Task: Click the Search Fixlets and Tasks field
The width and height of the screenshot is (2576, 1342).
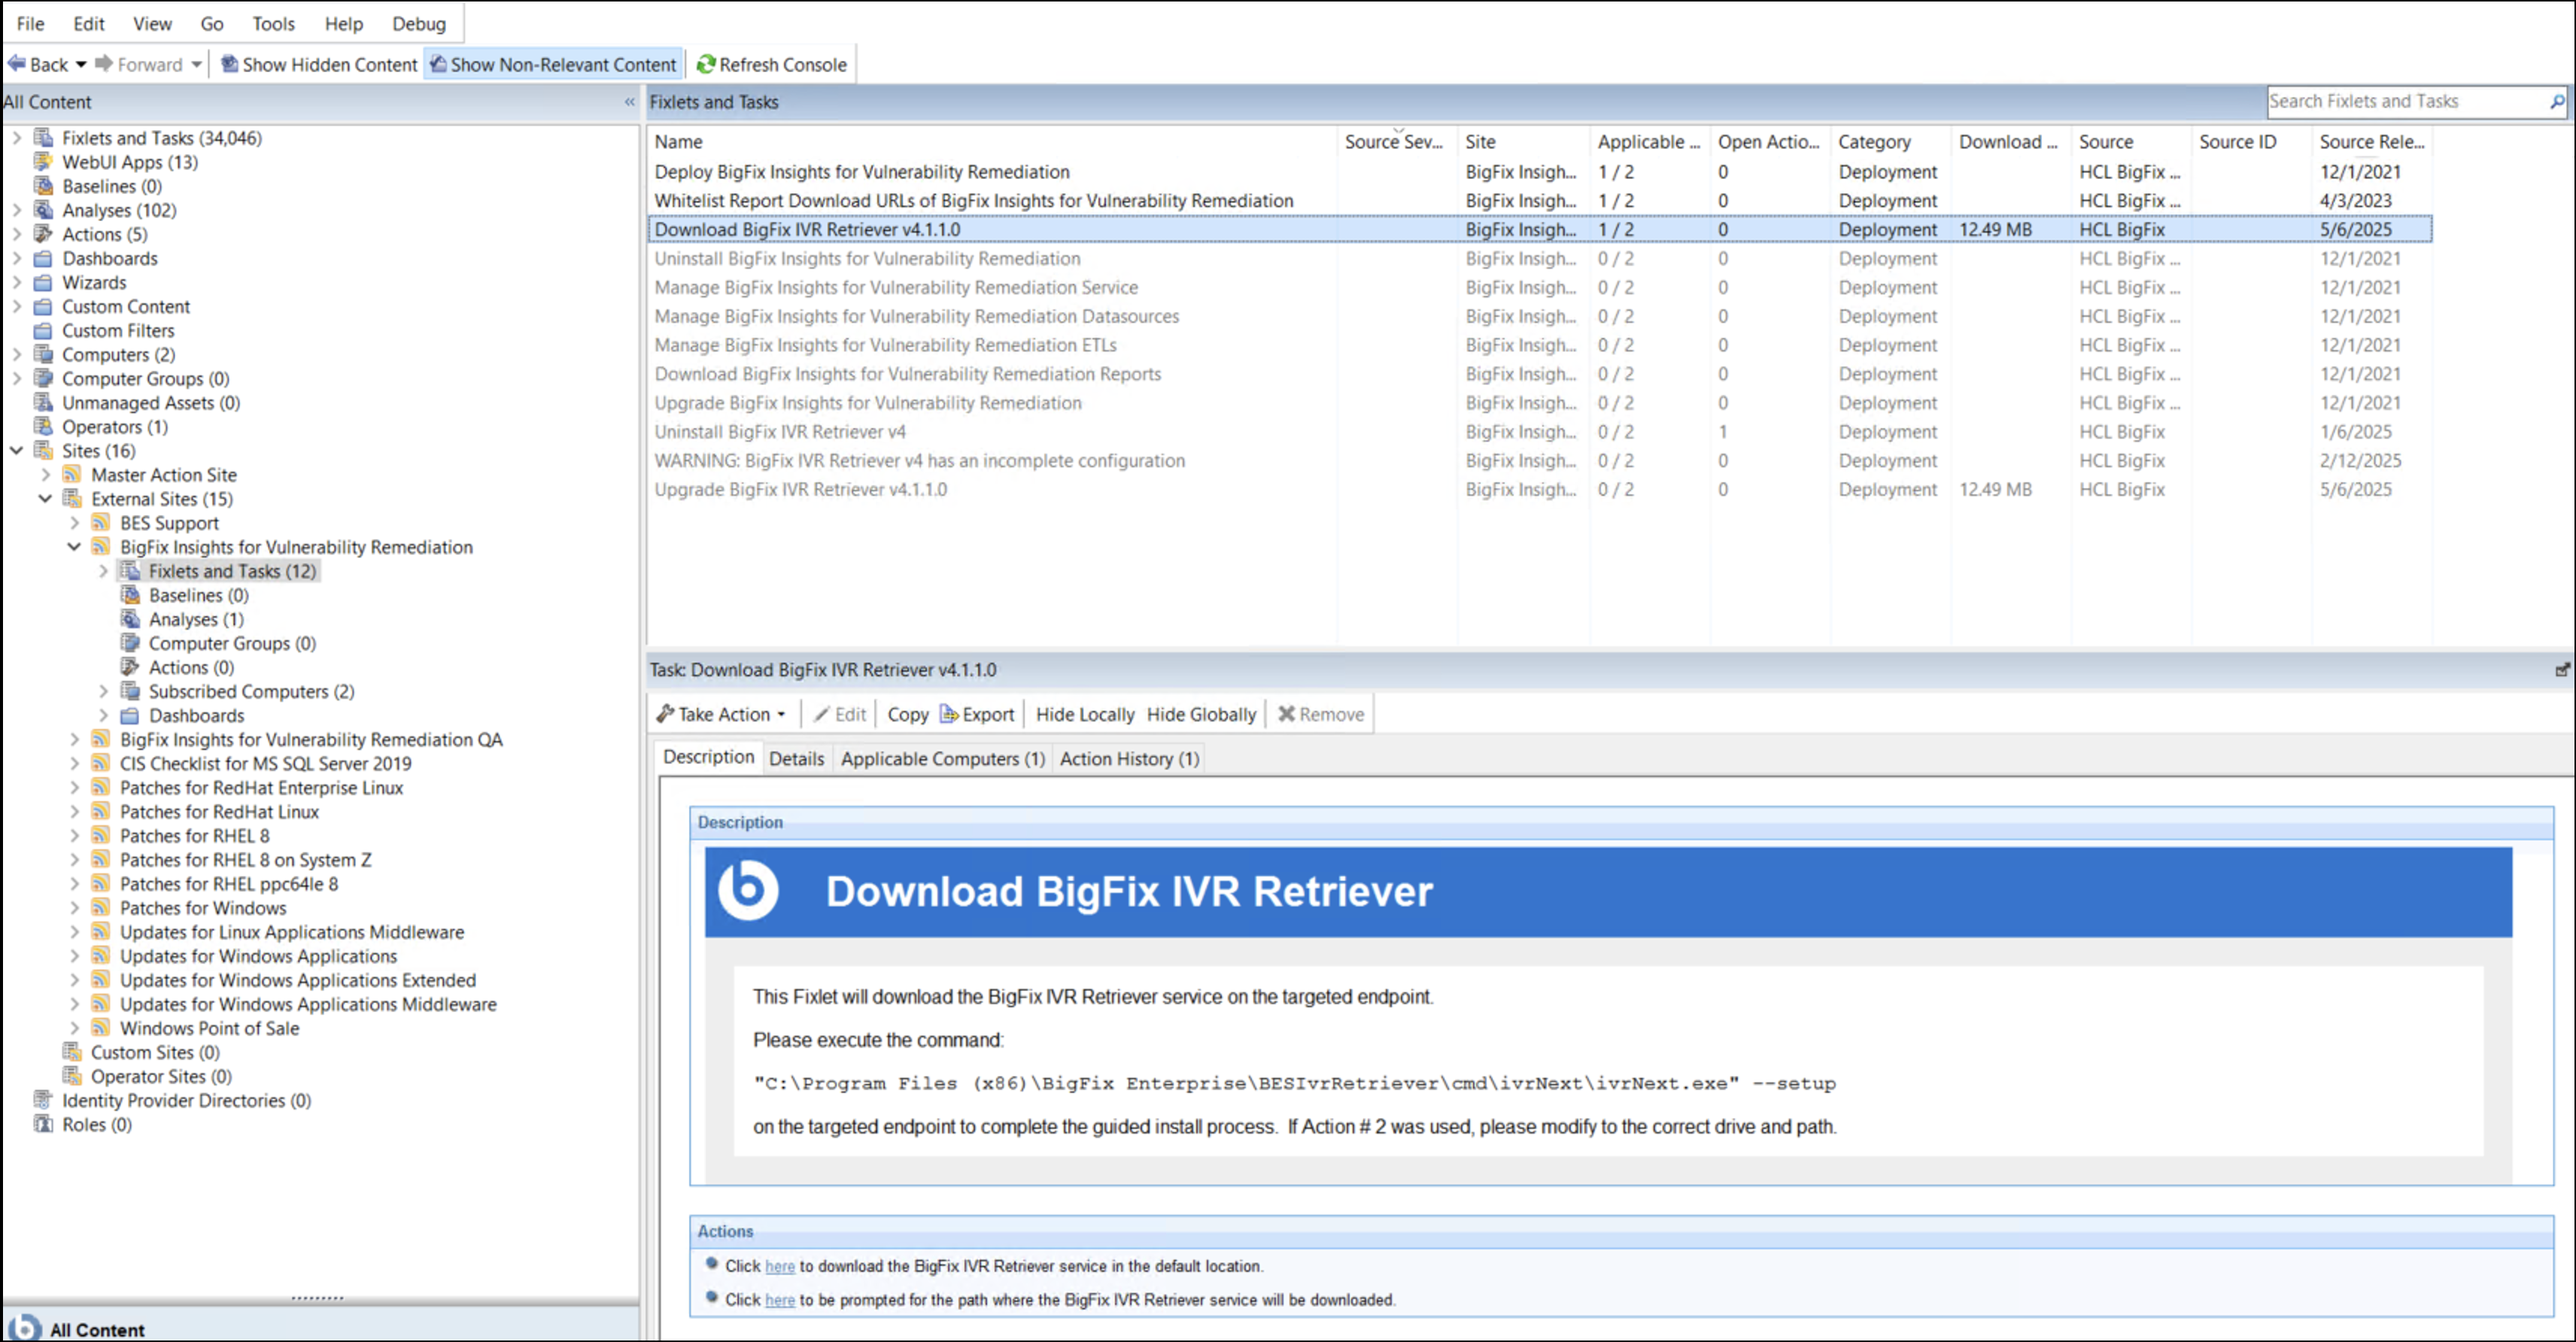Action: (2400, 101)
